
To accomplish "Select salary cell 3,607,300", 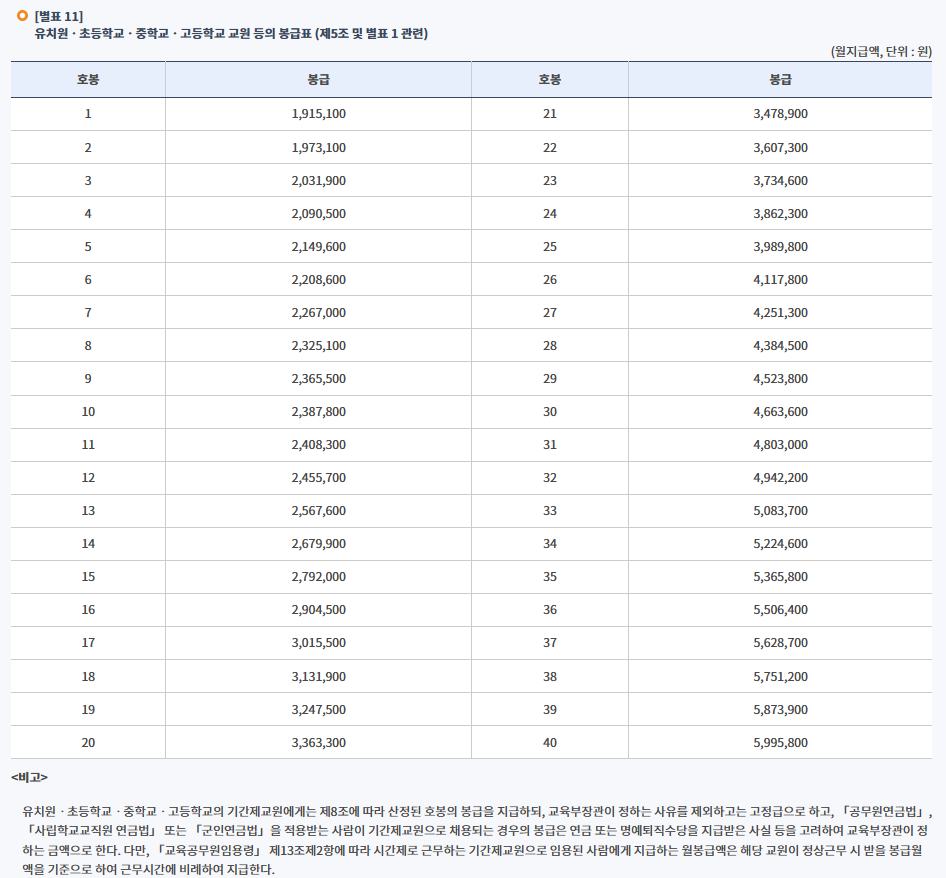I will [780, 147].
